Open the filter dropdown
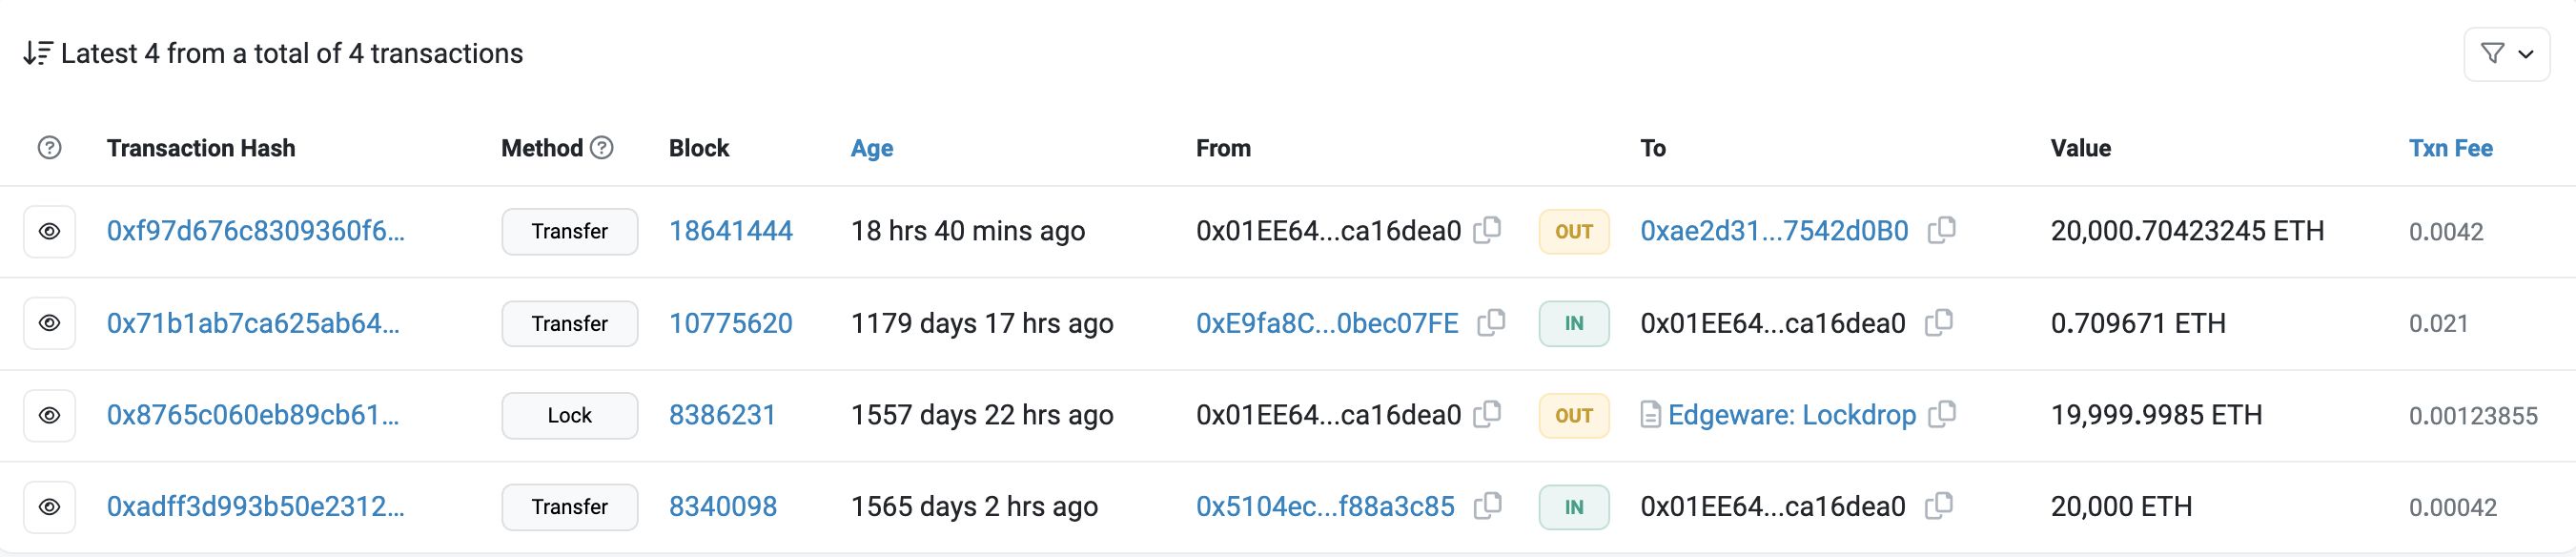This screenshot has height=557, width=2576. tap(2506, 53)
